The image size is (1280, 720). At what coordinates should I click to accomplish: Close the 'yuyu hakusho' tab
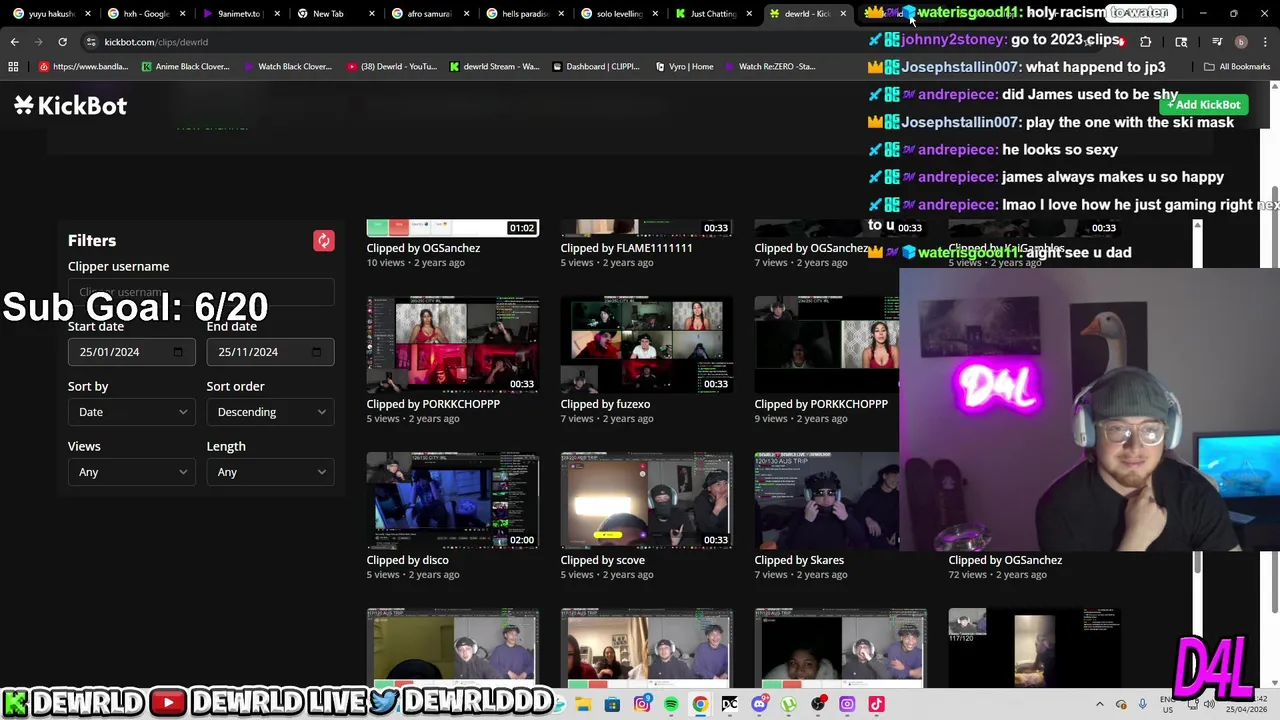click(88, 14)
